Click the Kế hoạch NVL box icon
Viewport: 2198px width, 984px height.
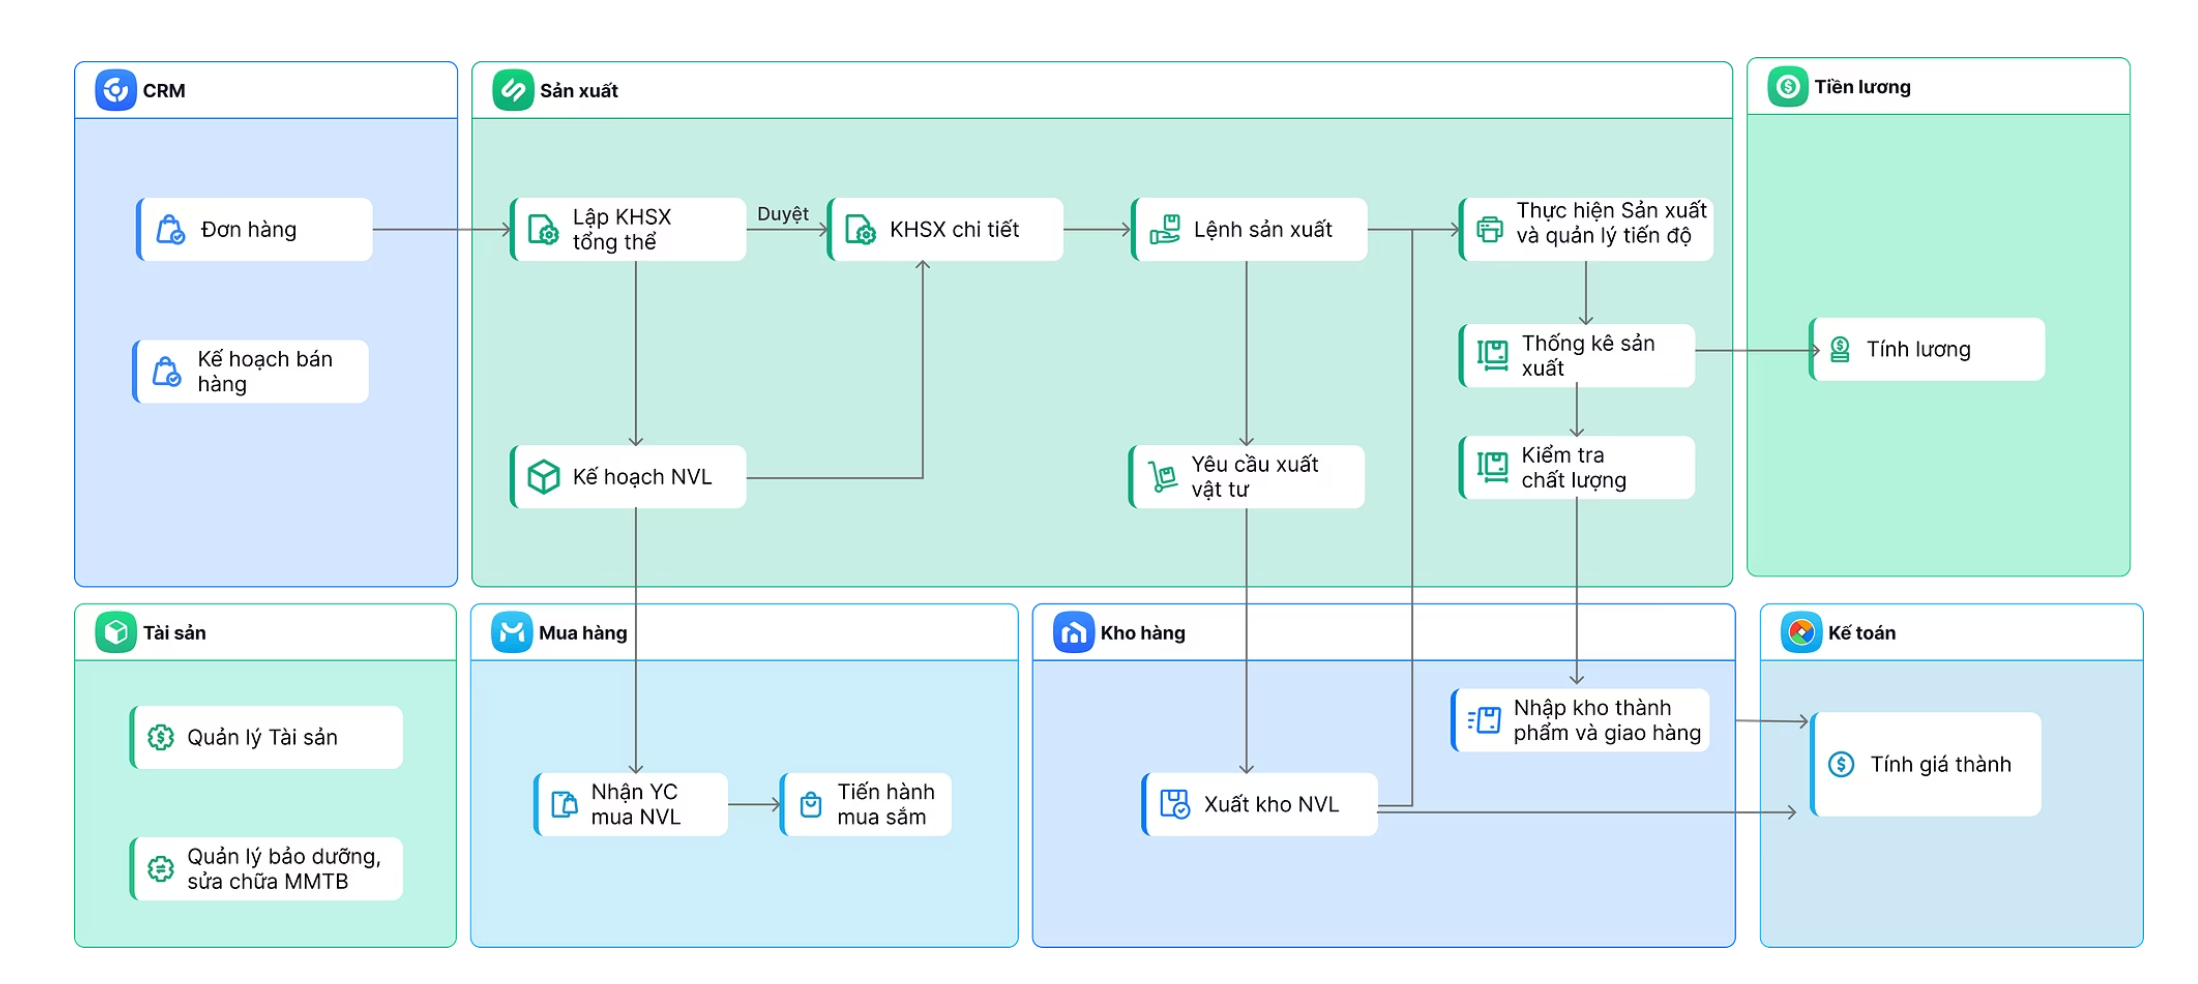[x=543, y=477]
